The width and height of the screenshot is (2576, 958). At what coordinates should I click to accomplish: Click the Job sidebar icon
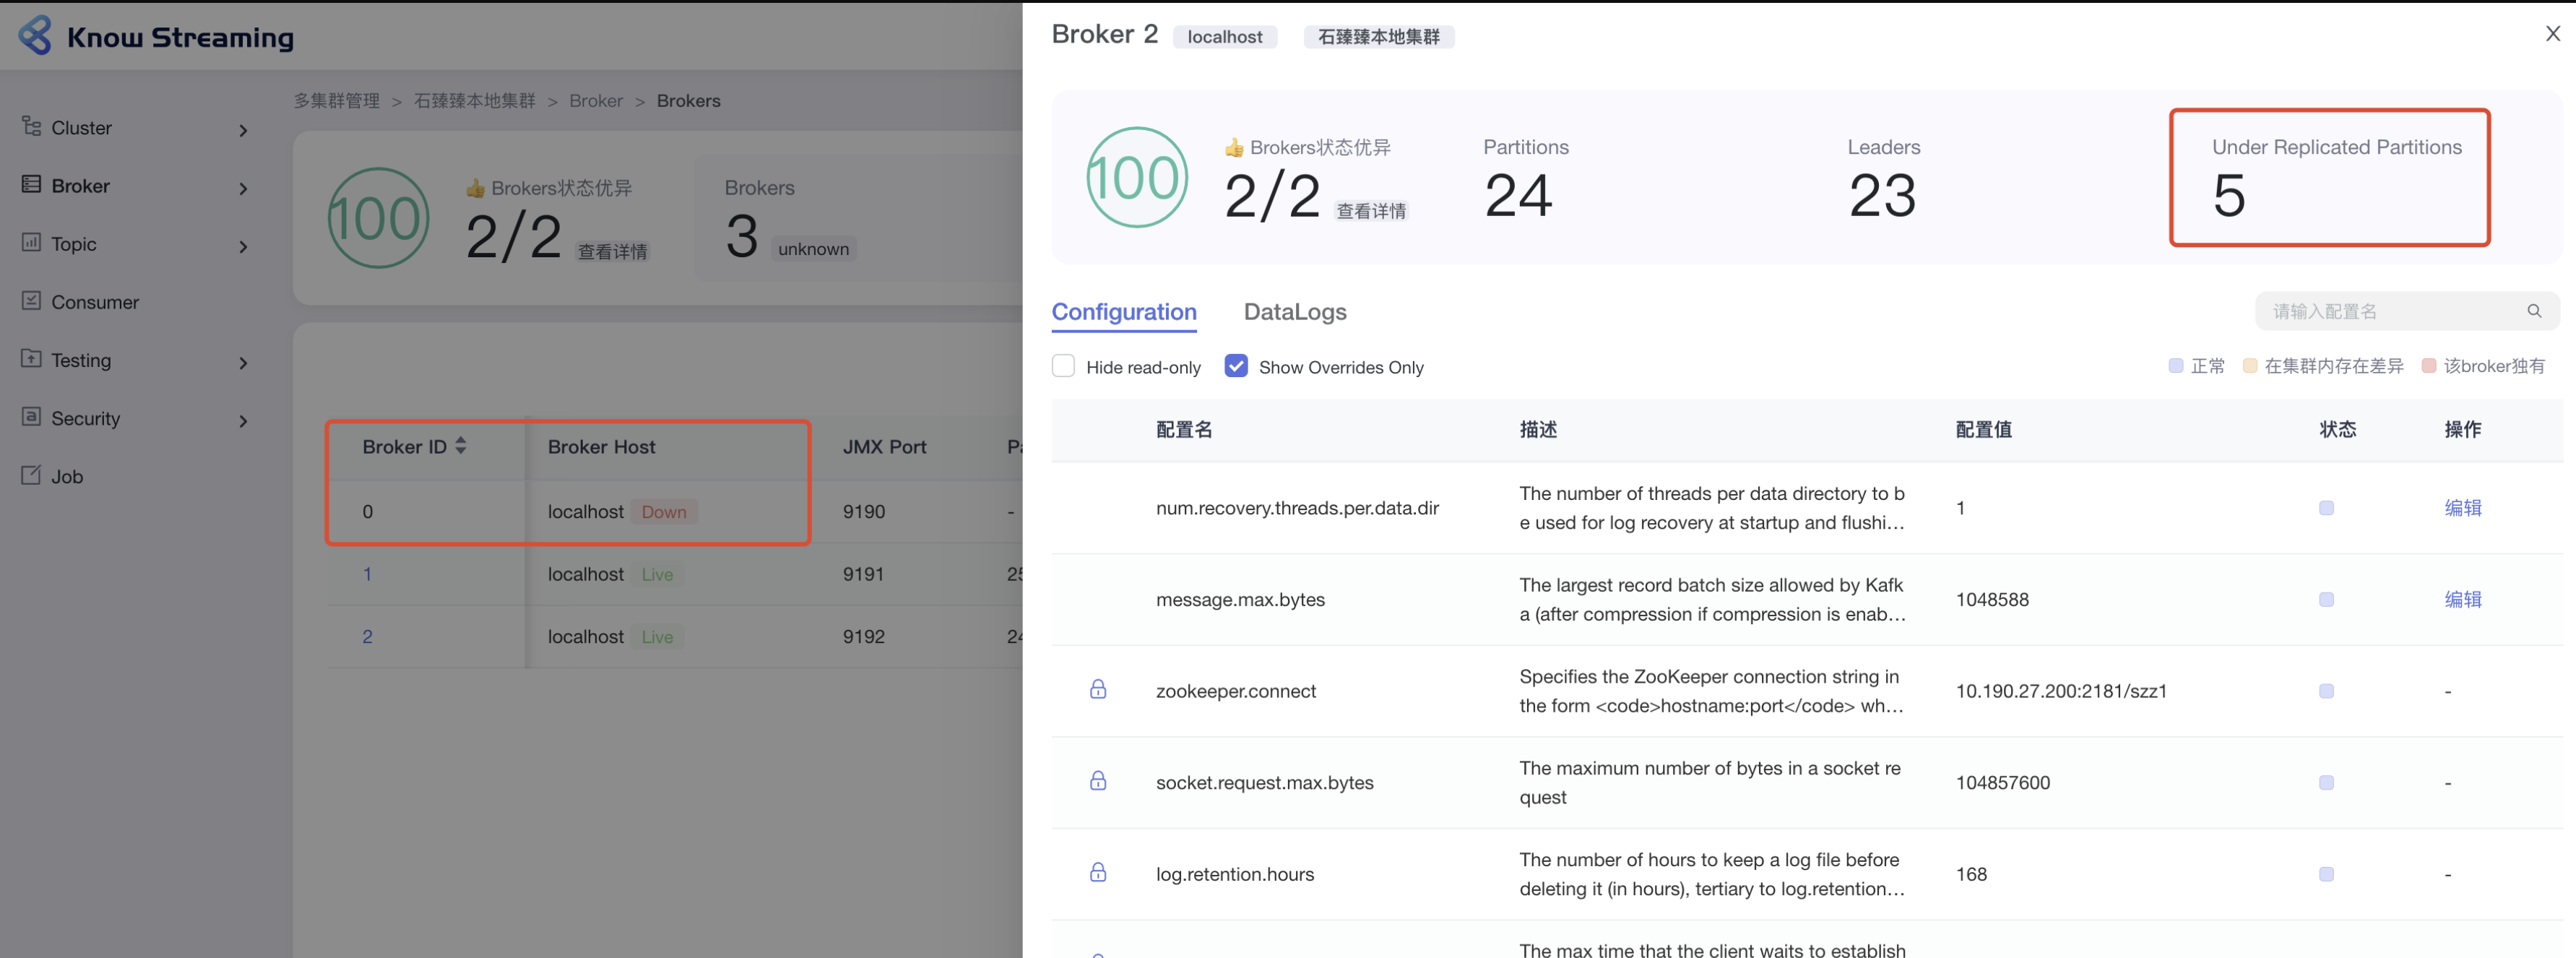[31, 475]
